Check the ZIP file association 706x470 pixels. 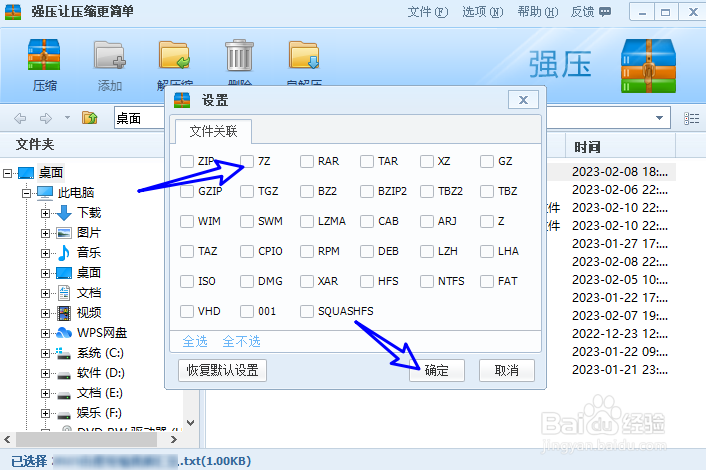[187, 161]
